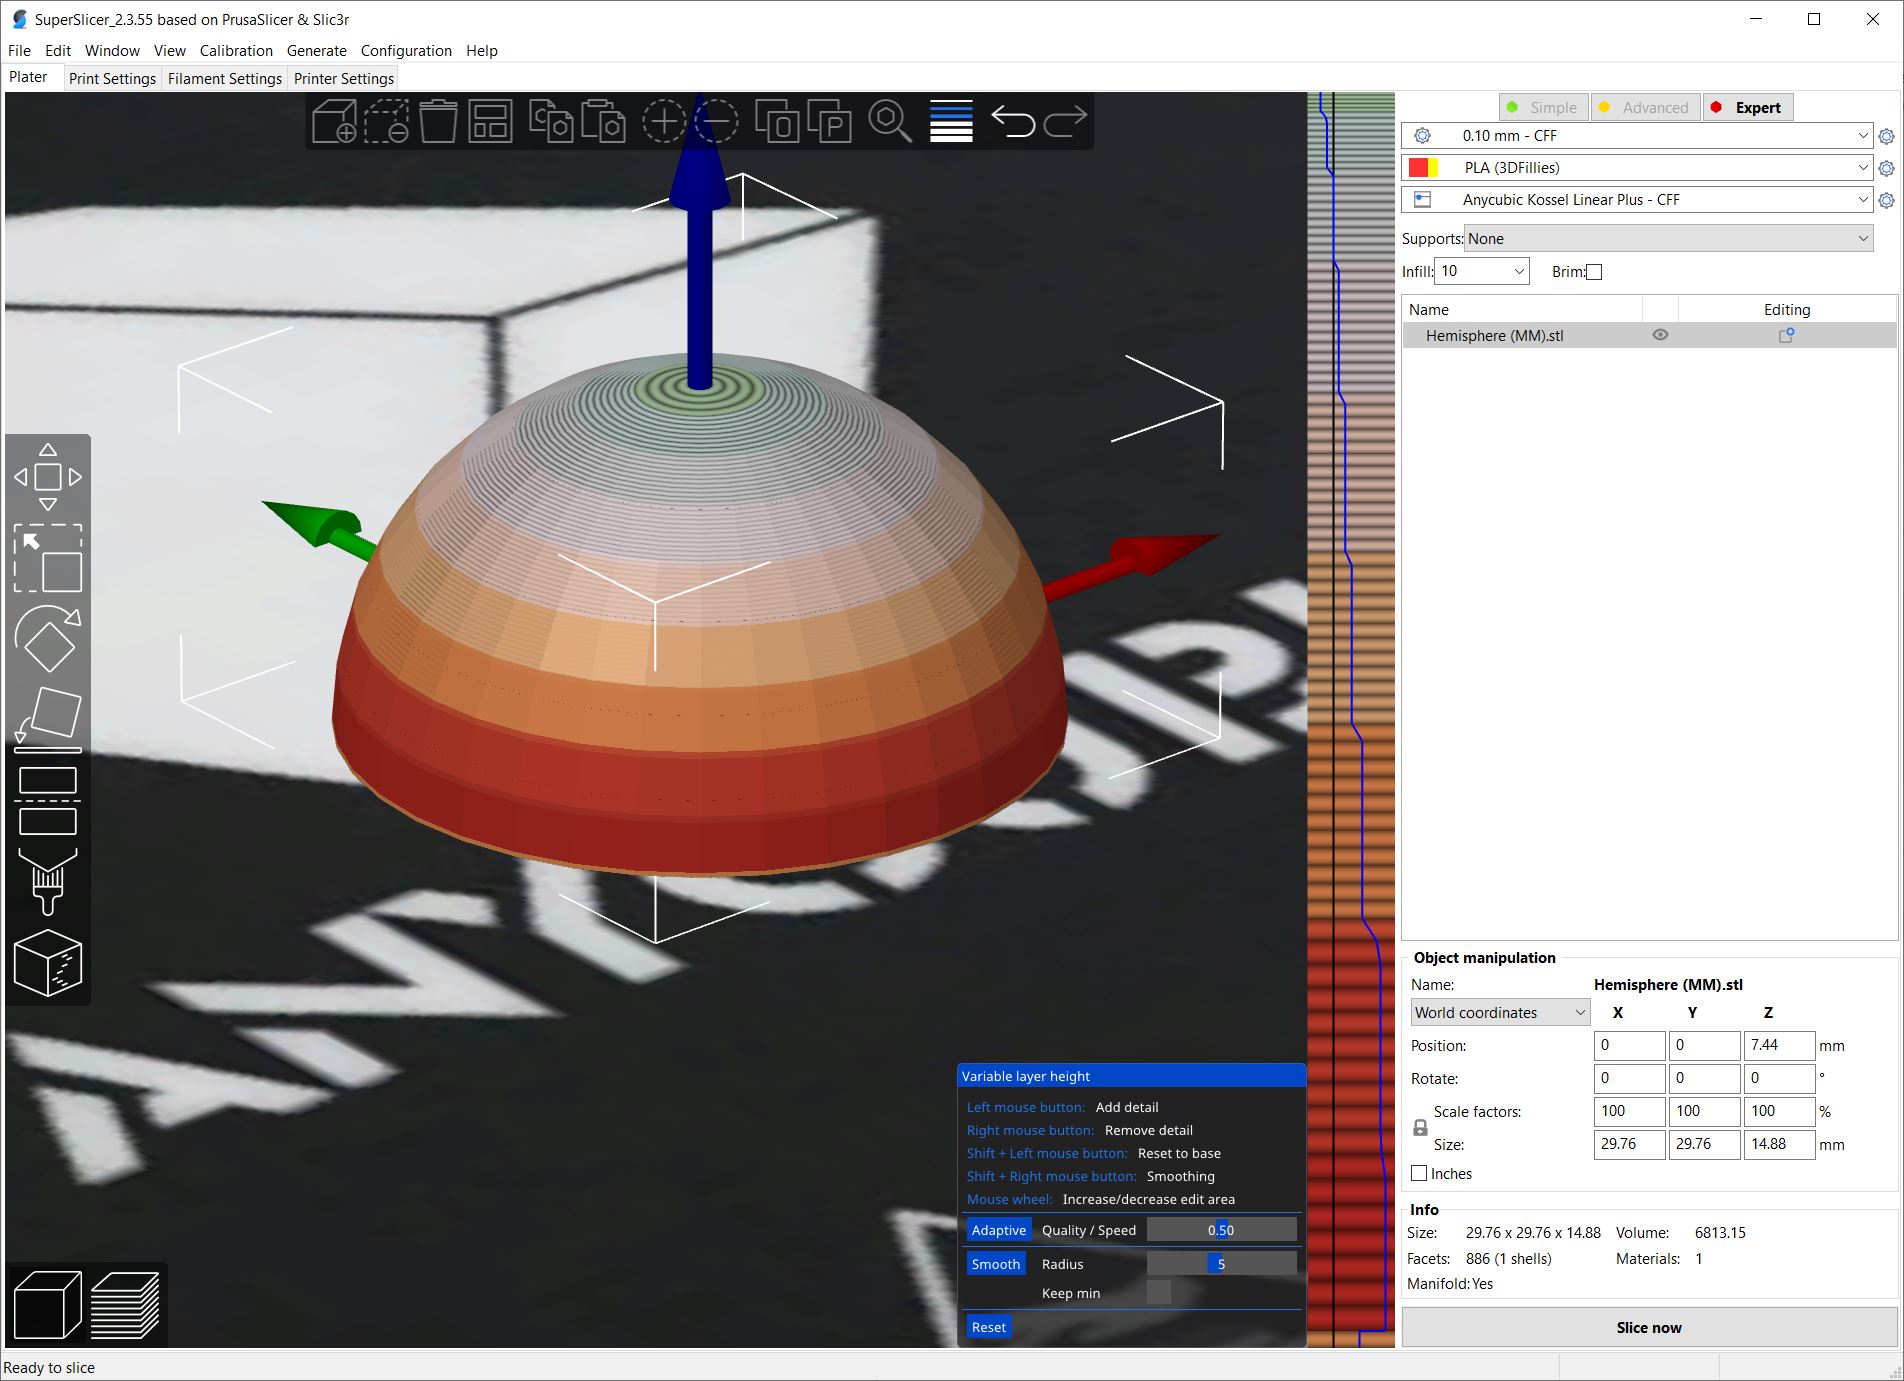Toggle the Variable layer height tool
This screenshot has width=1904, height=1381.
click(x=951, y=122)
